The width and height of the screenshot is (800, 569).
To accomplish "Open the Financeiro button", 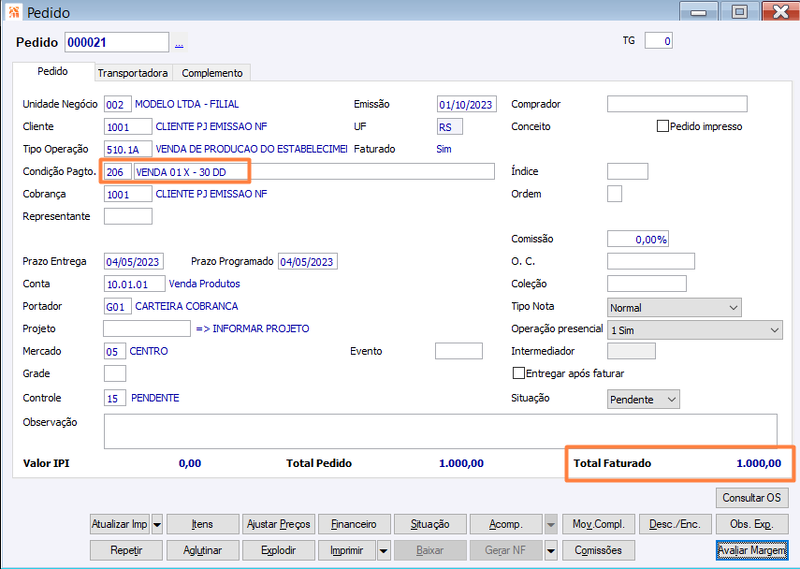I will tap(354, 524).
